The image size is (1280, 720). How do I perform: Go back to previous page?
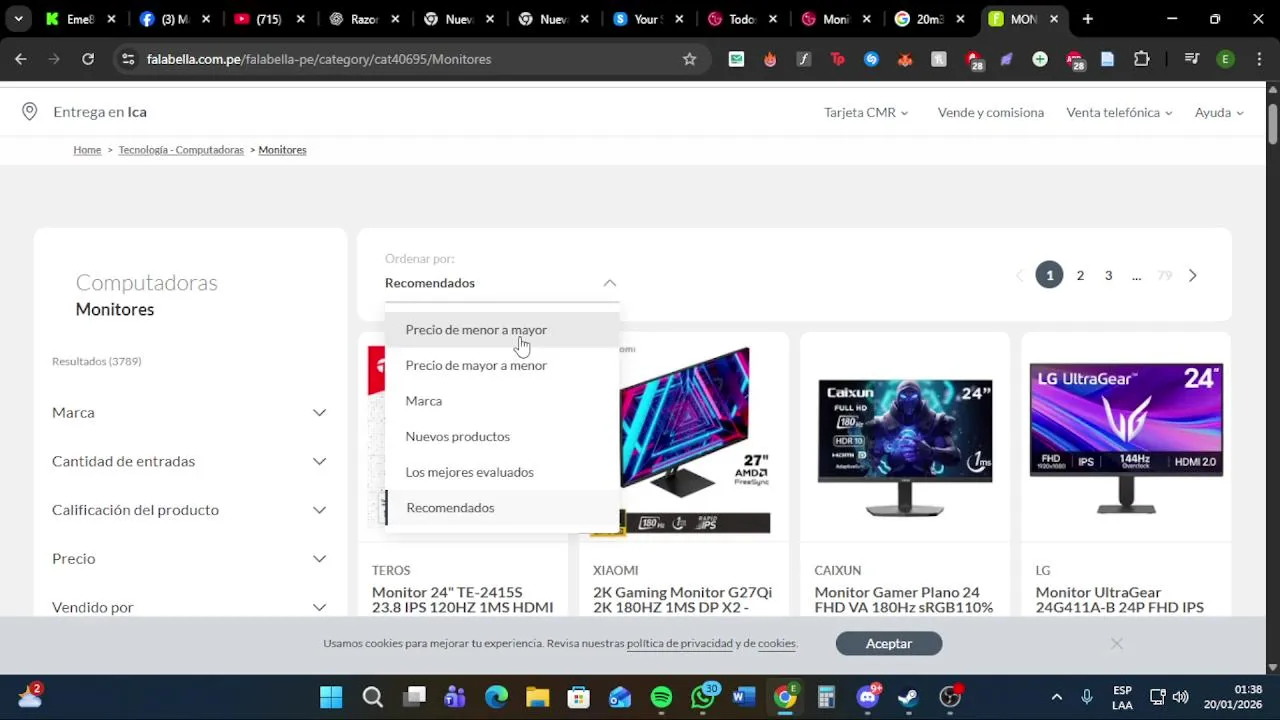[21, 59]
